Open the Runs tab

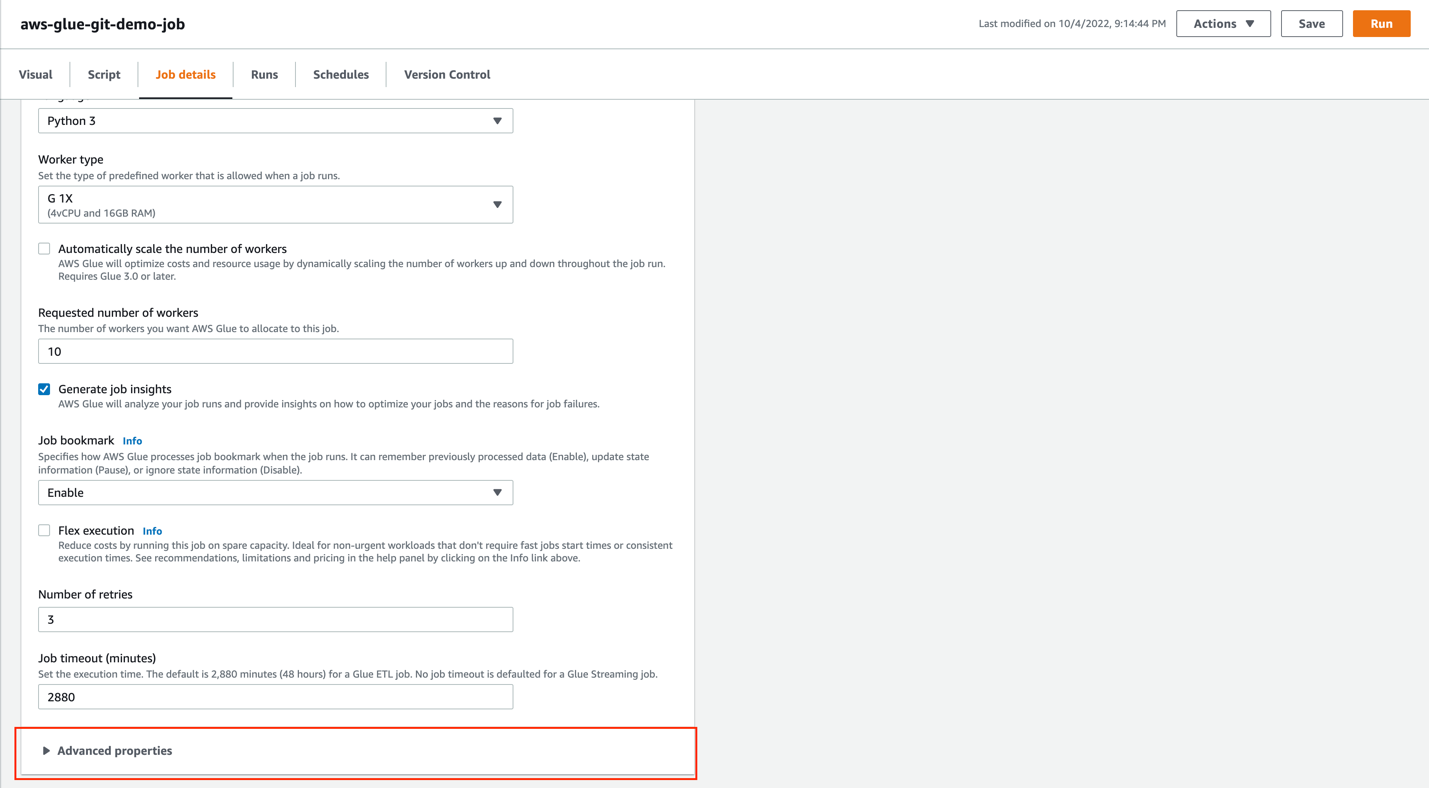pos(264,74)
